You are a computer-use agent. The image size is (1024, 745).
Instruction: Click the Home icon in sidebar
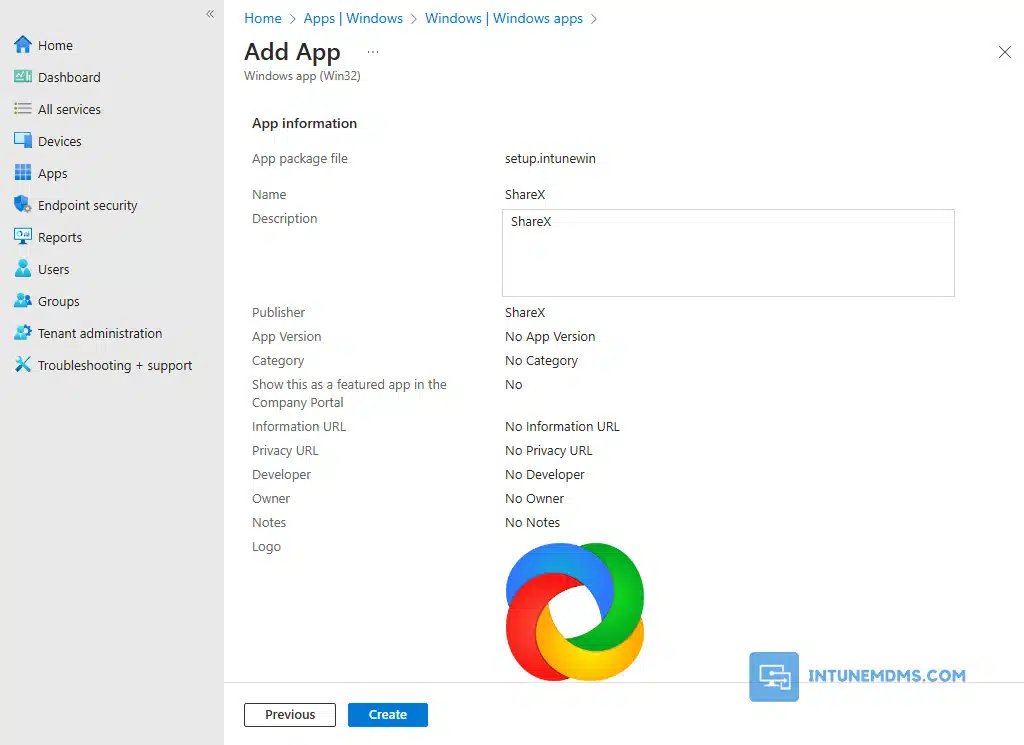click(22, 45)
